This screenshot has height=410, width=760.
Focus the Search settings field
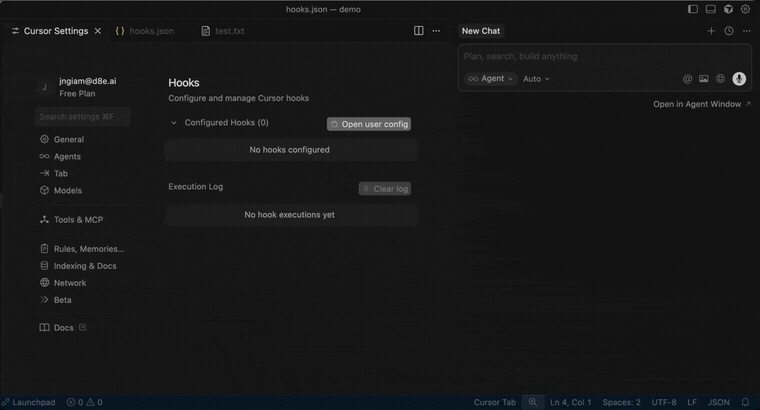[83, 116]
